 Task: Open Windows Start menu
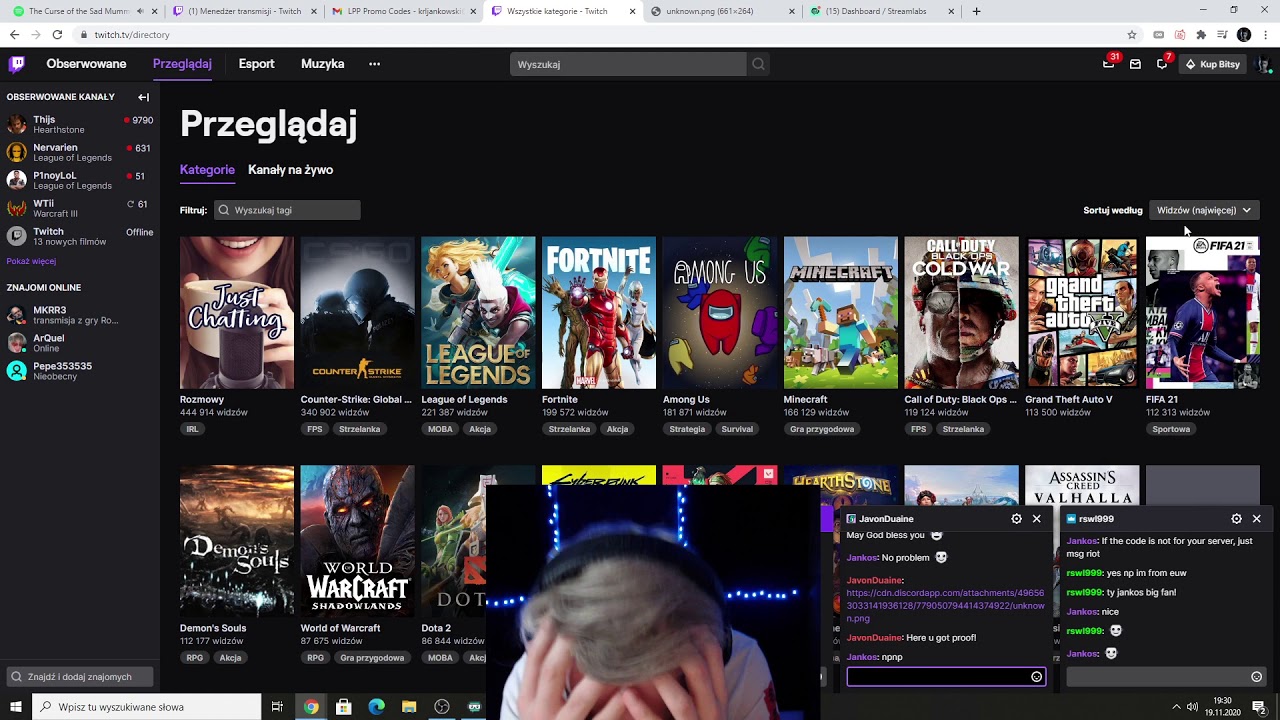click(x=16, y=707)
